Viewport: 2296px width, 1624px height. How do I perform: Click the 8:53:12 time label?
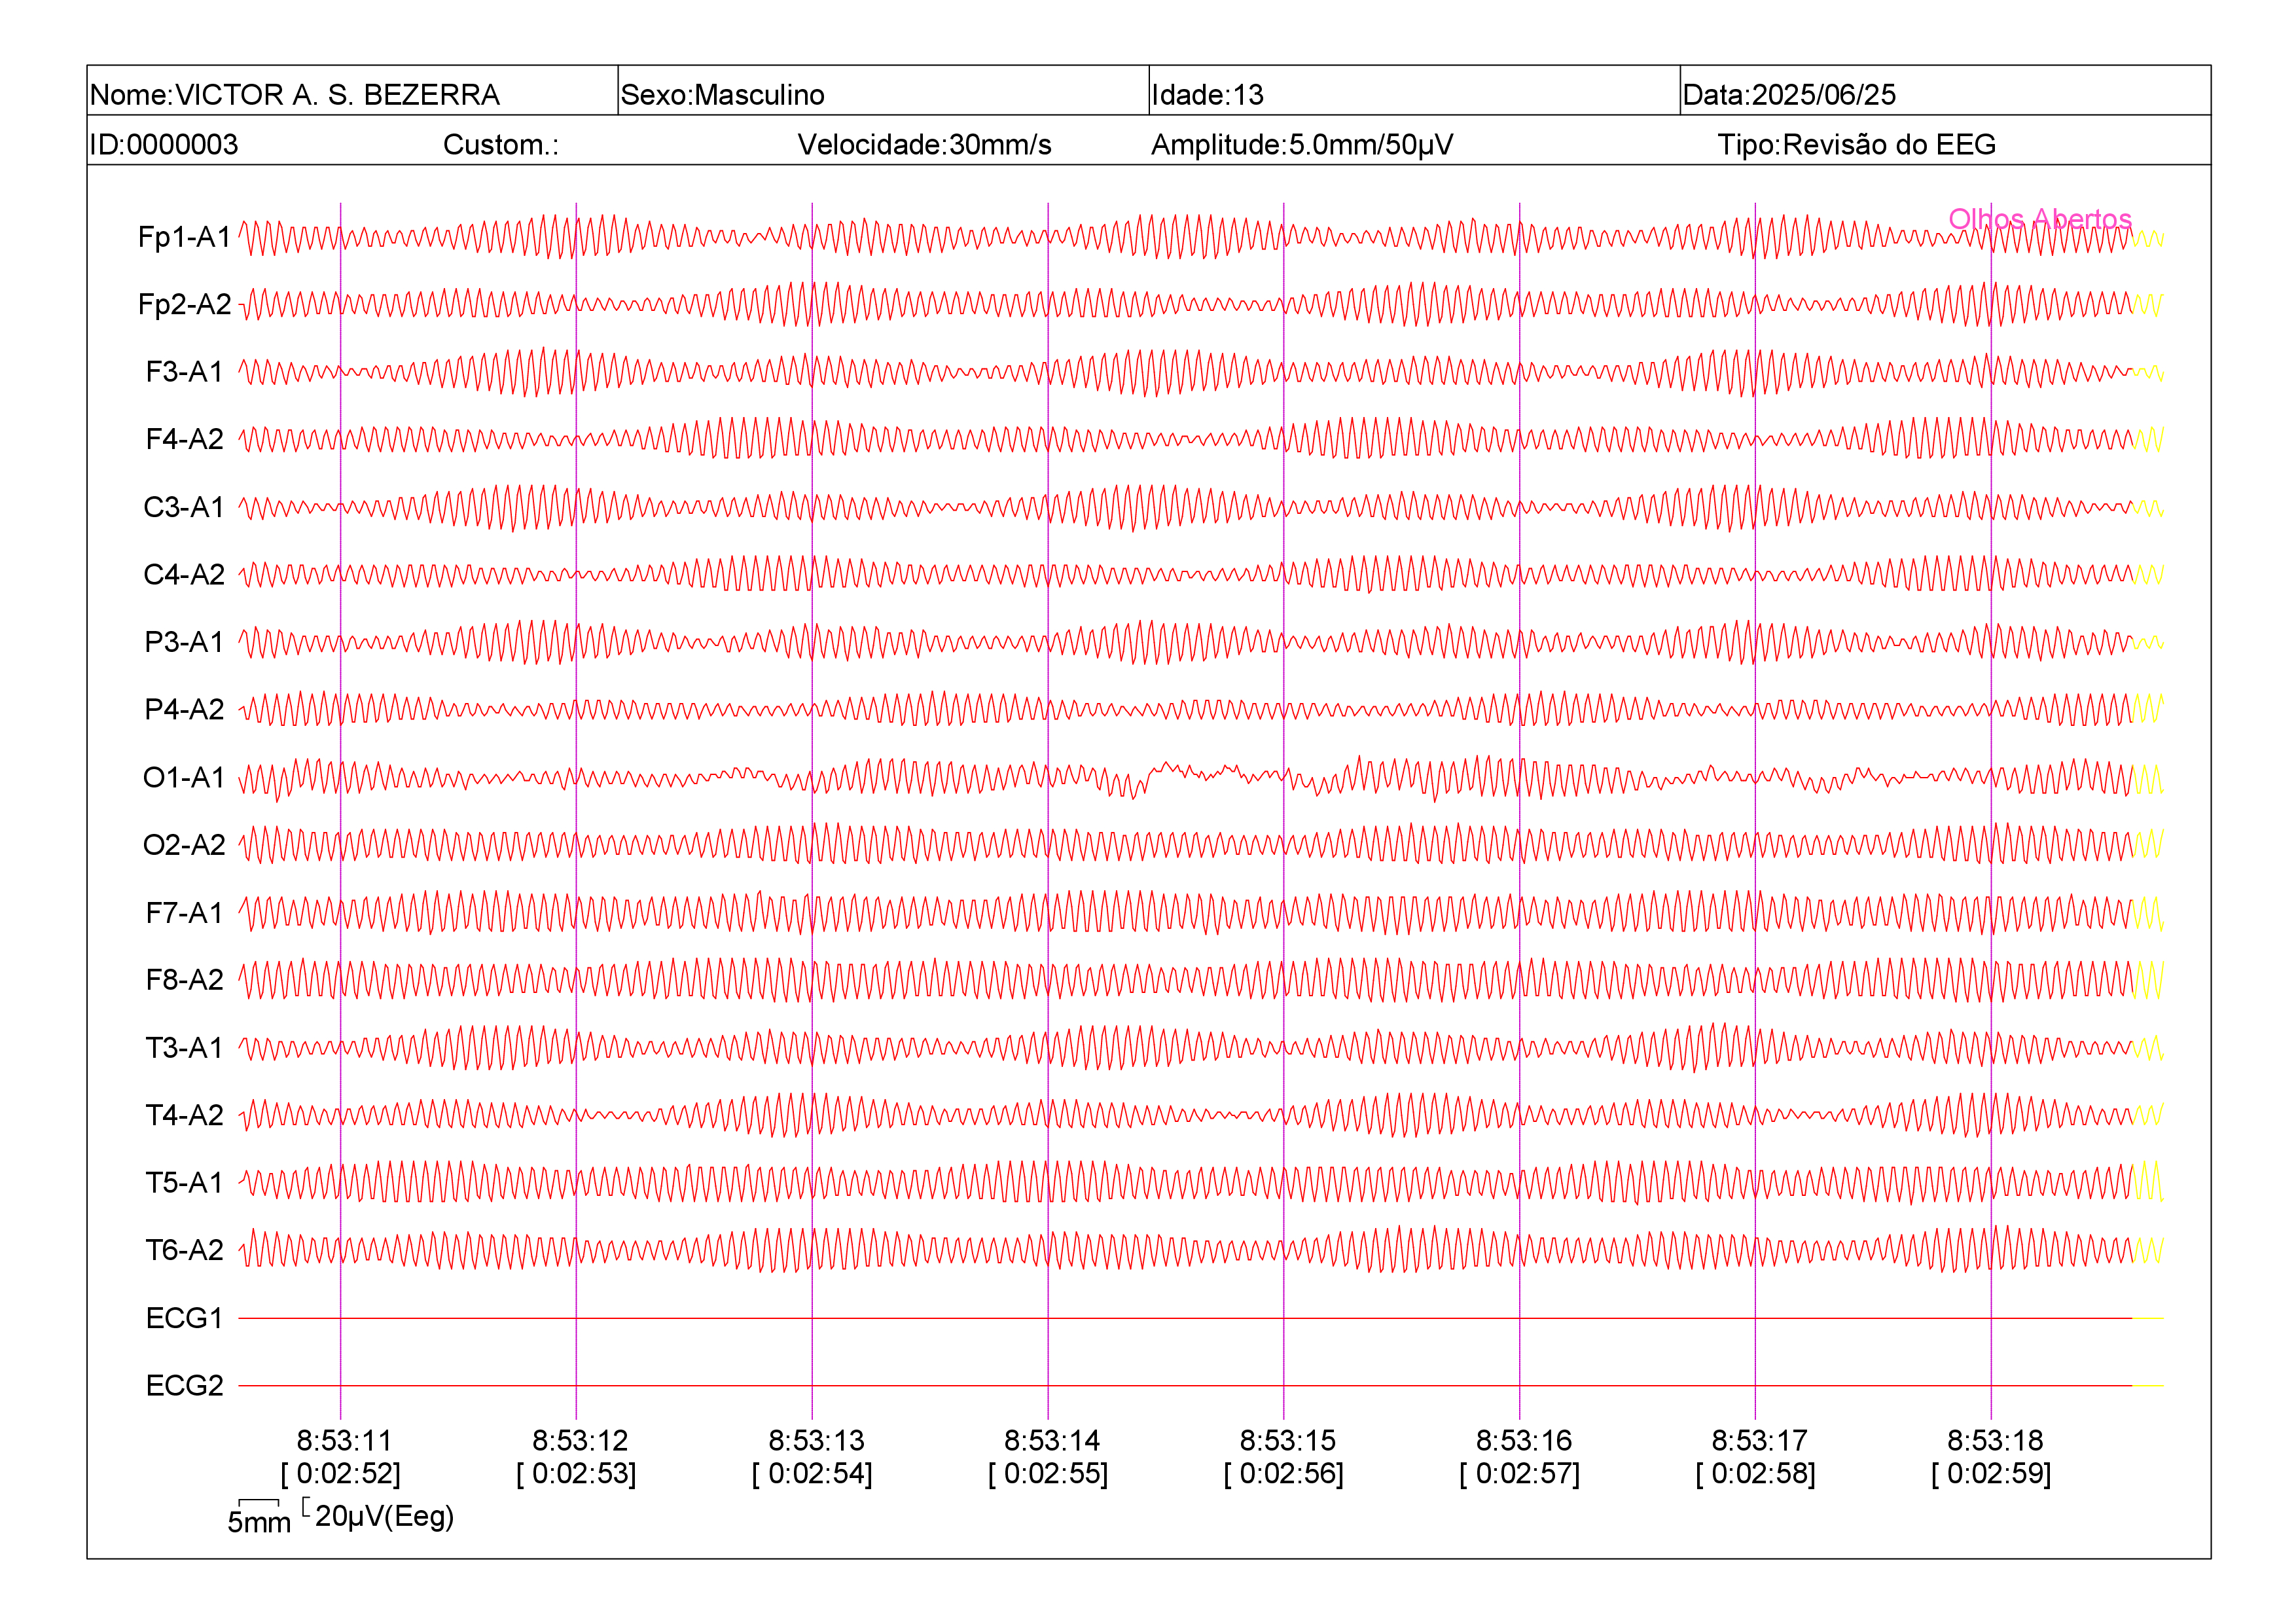[580, 1440]
